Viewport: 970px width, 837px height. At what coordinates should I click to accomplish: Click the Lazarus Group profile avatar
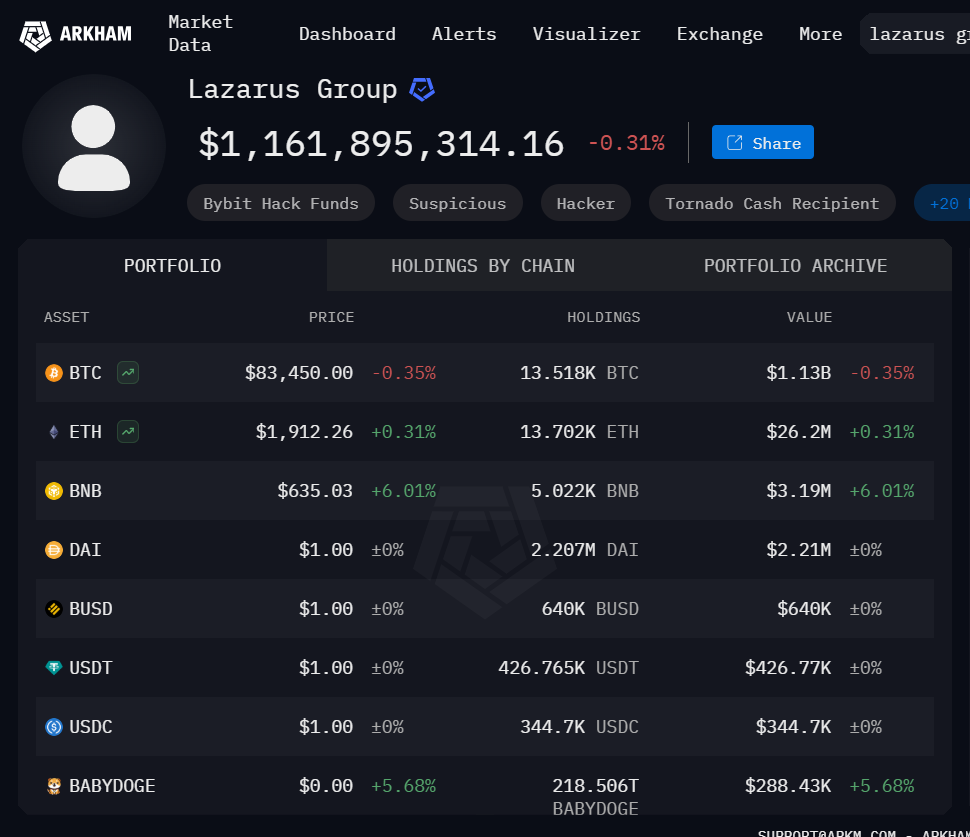click(x=94, y=147)
